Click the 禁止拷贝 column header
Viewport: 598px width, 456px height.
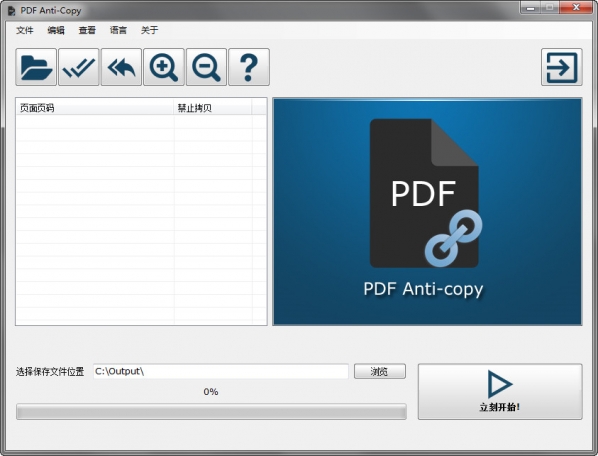(213, 108)
